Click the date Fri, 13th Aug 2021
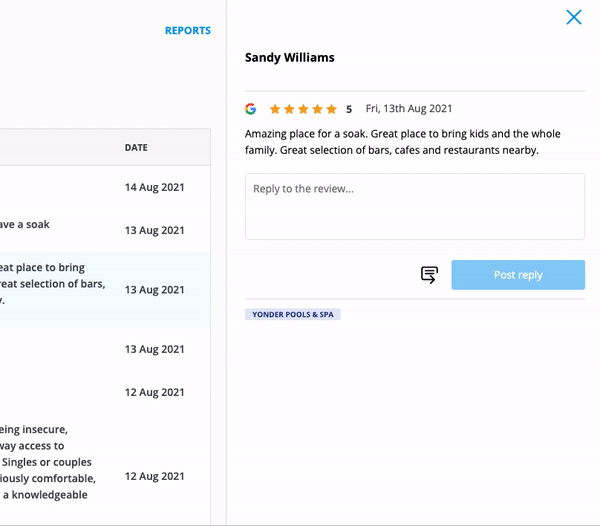 point(409,109)
